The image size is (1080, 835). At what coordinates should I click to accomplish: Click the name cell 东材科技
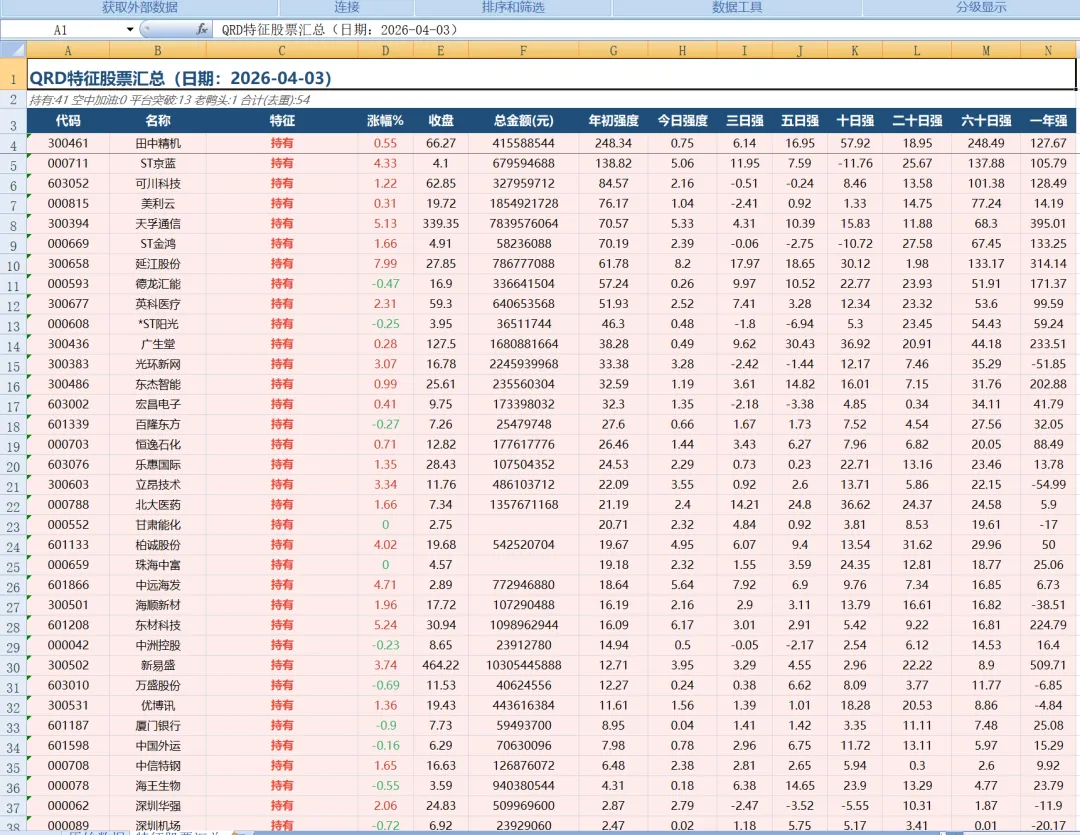click(x=158, y=624)
